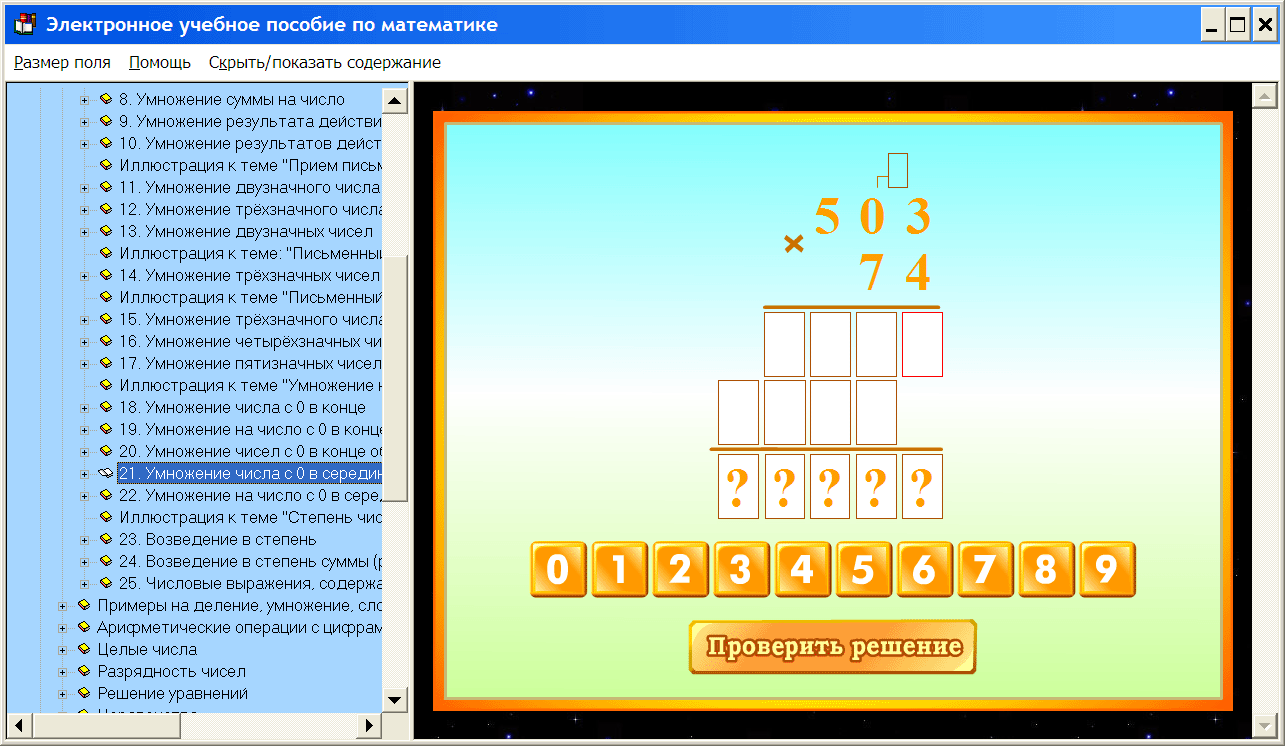
Task: Expand topic 11 using its plus box
Action: (x=84, y=187)
